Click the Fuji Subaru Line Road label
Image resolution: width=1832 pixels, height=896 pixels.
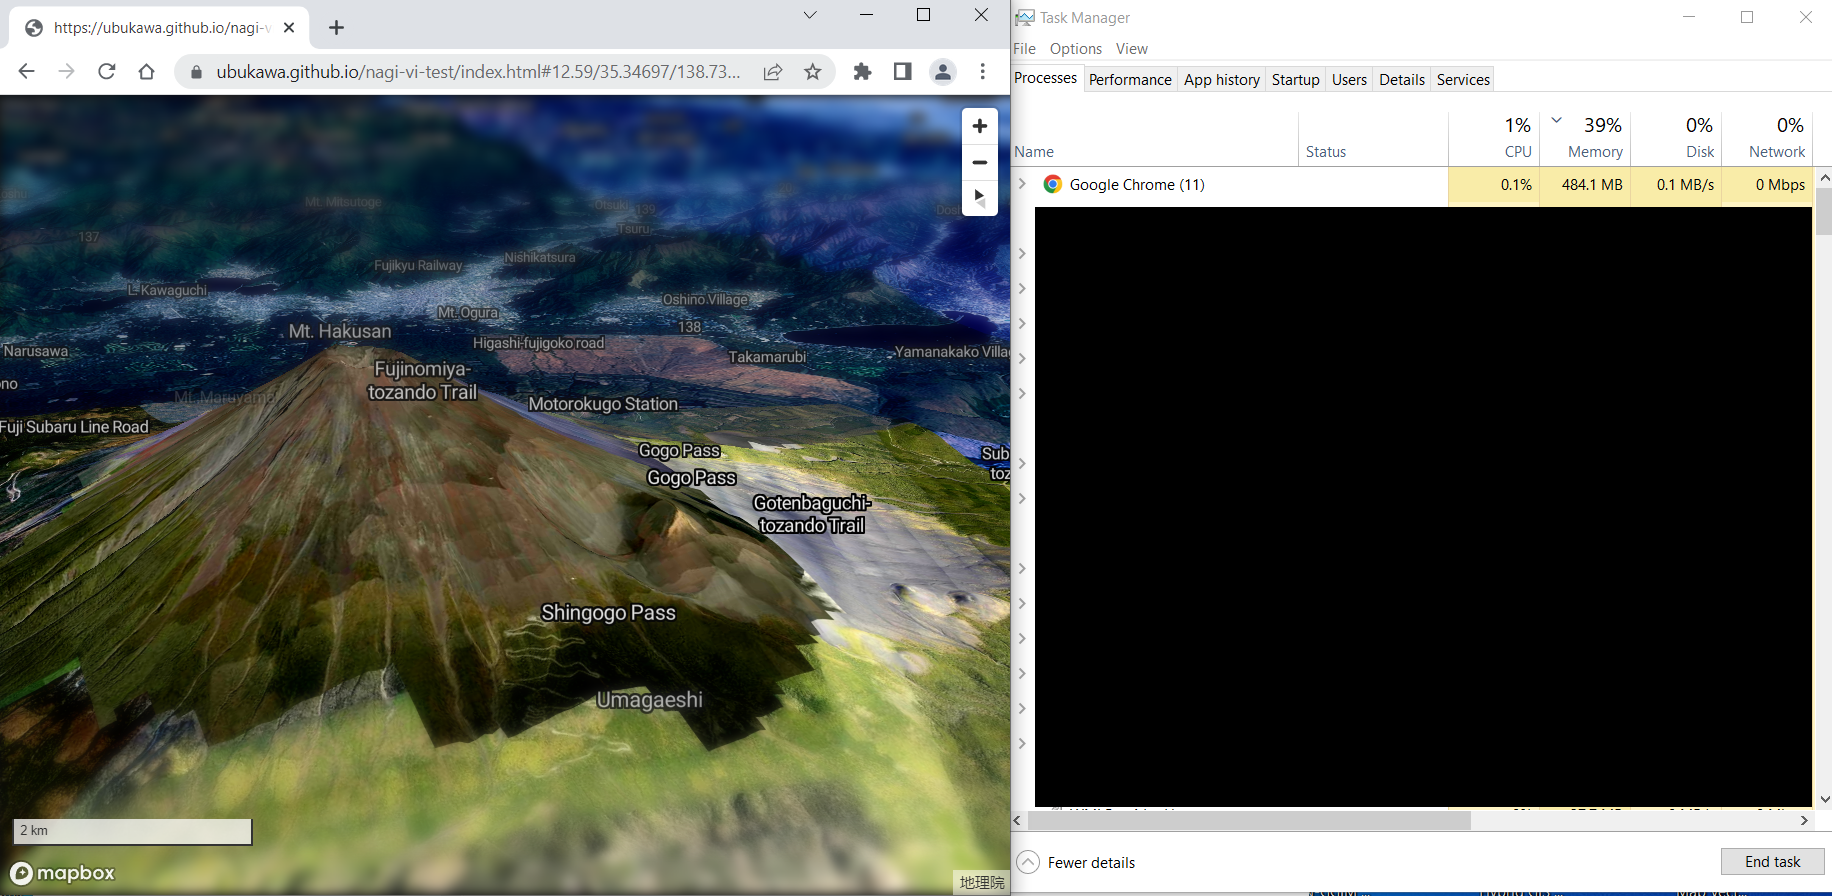[75, 427]
